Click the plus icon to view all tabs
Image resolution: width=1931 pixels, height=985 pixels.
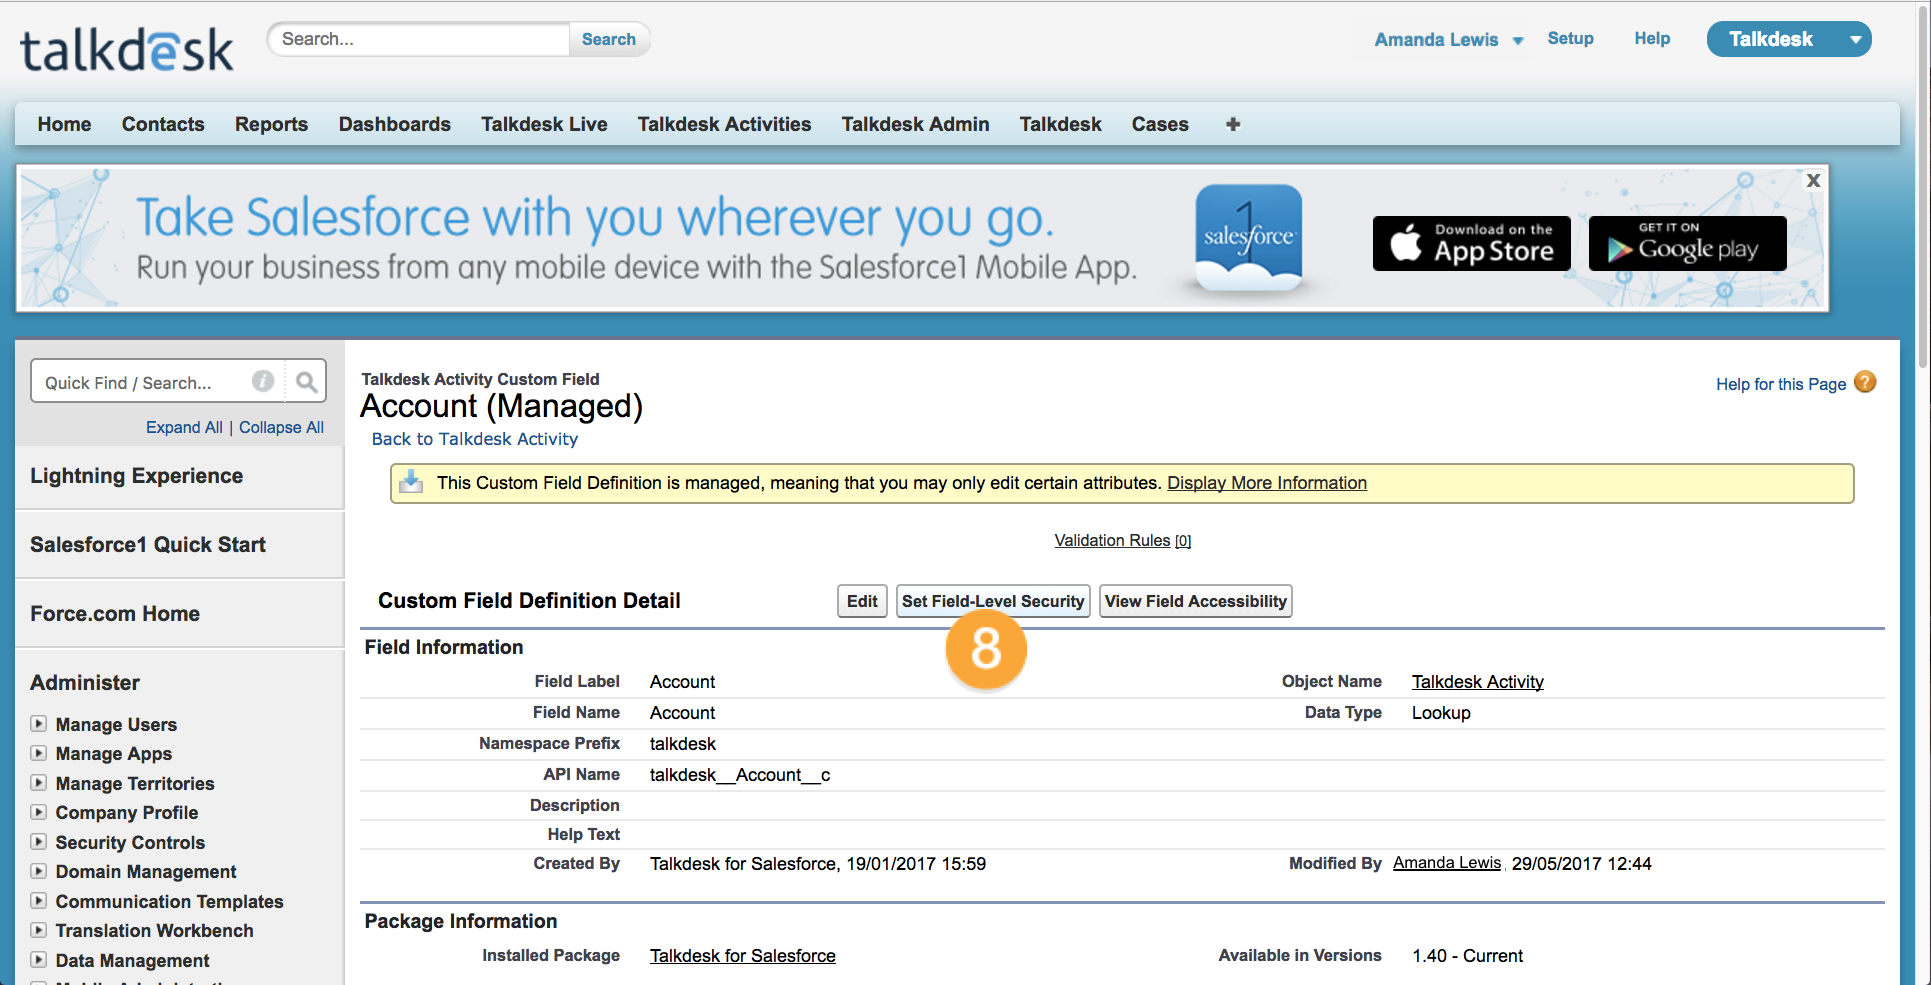[x=1233, y=124]
